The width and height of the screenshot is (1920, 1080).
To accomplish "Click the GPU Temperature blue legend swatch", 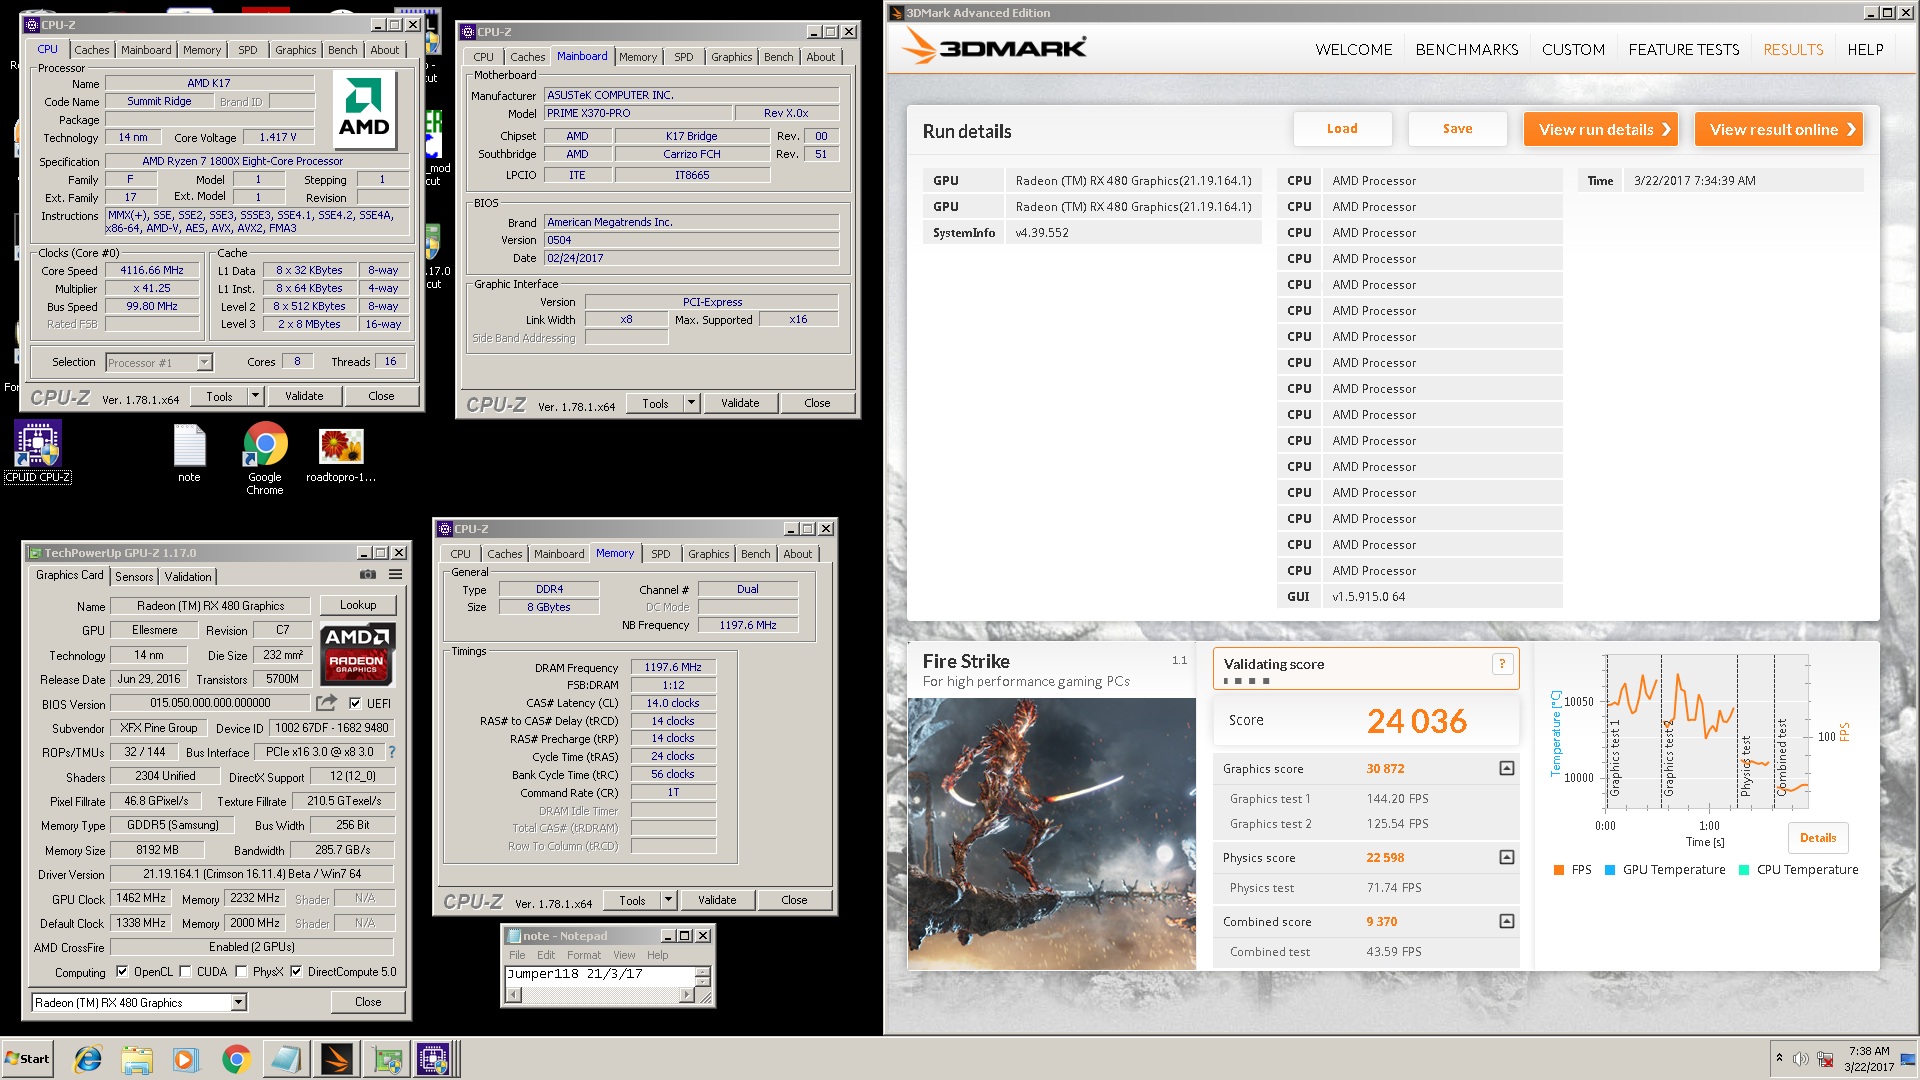I will coord(1610,870).
